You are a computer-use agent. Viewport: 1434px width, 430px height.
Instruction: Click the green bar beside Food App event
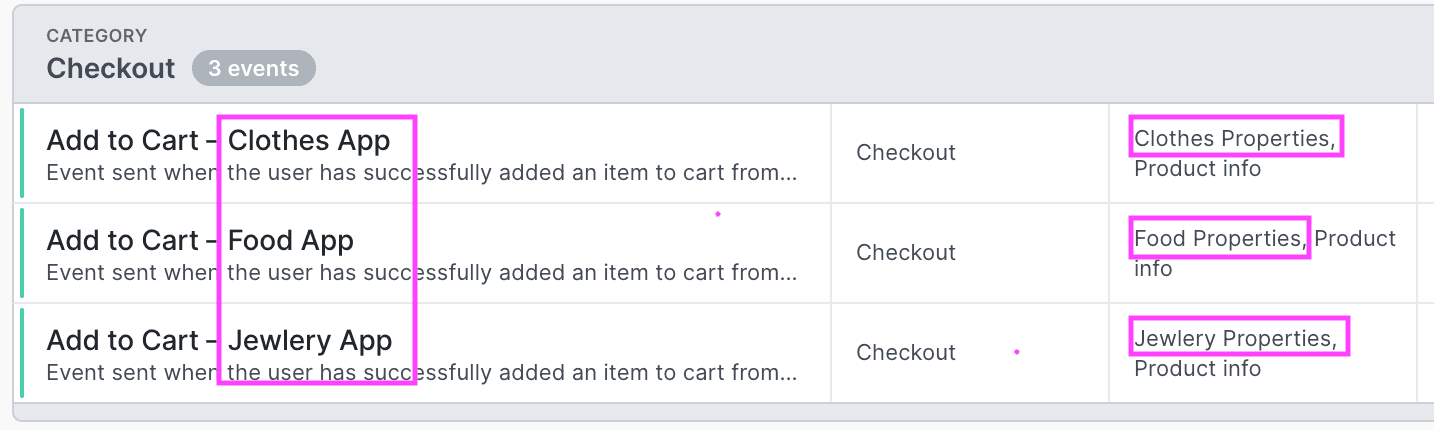(21, 253)
